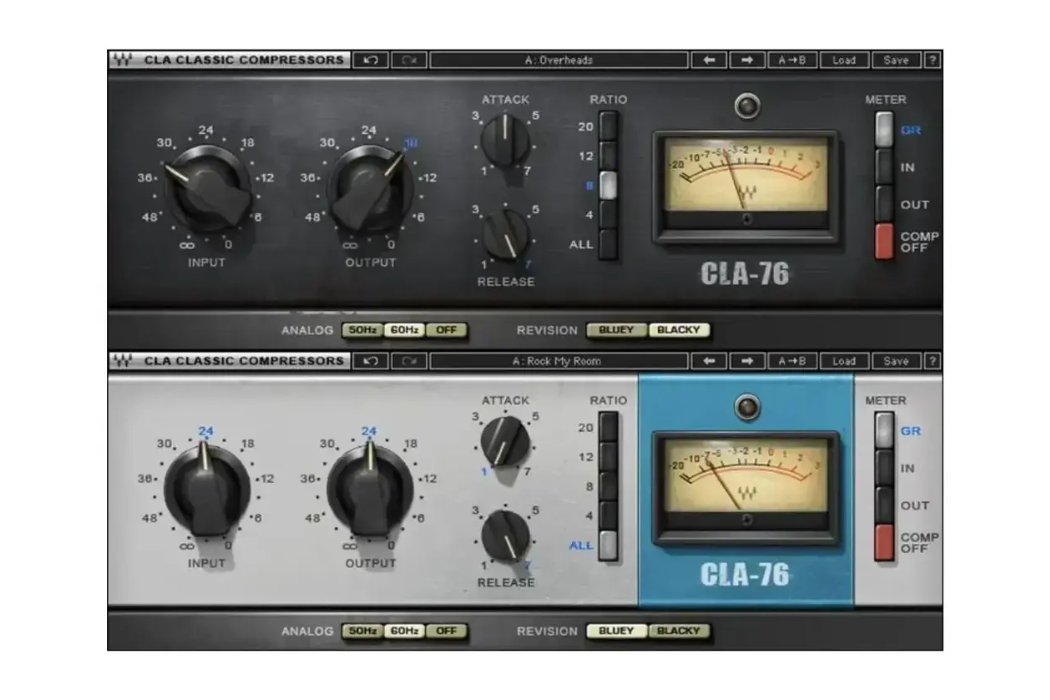
Task: Click the next preset arrow in the Rock My Room plugin
Action: [747, 361]
